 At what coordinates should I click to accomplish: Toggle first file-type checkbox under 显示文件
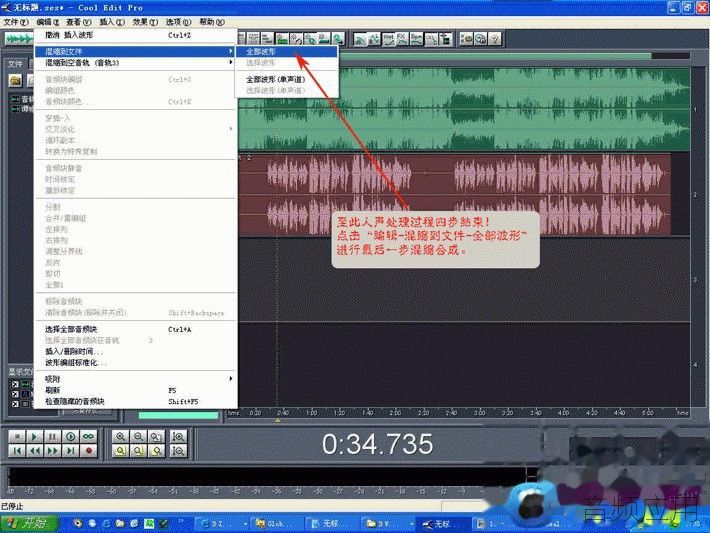(x=15, y=384)
